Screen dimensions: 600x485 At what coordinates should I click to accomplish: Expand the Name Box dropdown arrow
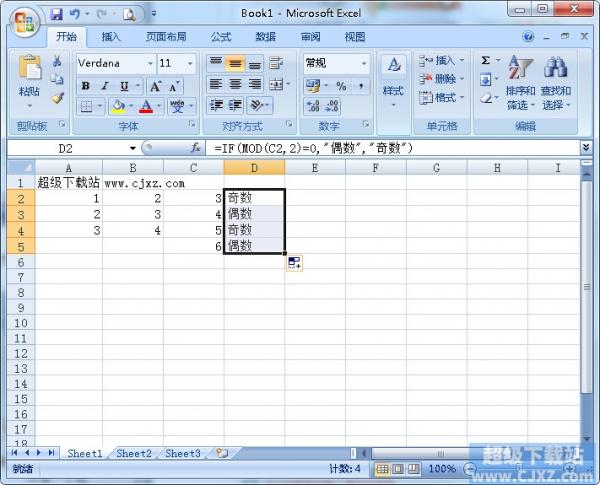click(x=132, y=148)
